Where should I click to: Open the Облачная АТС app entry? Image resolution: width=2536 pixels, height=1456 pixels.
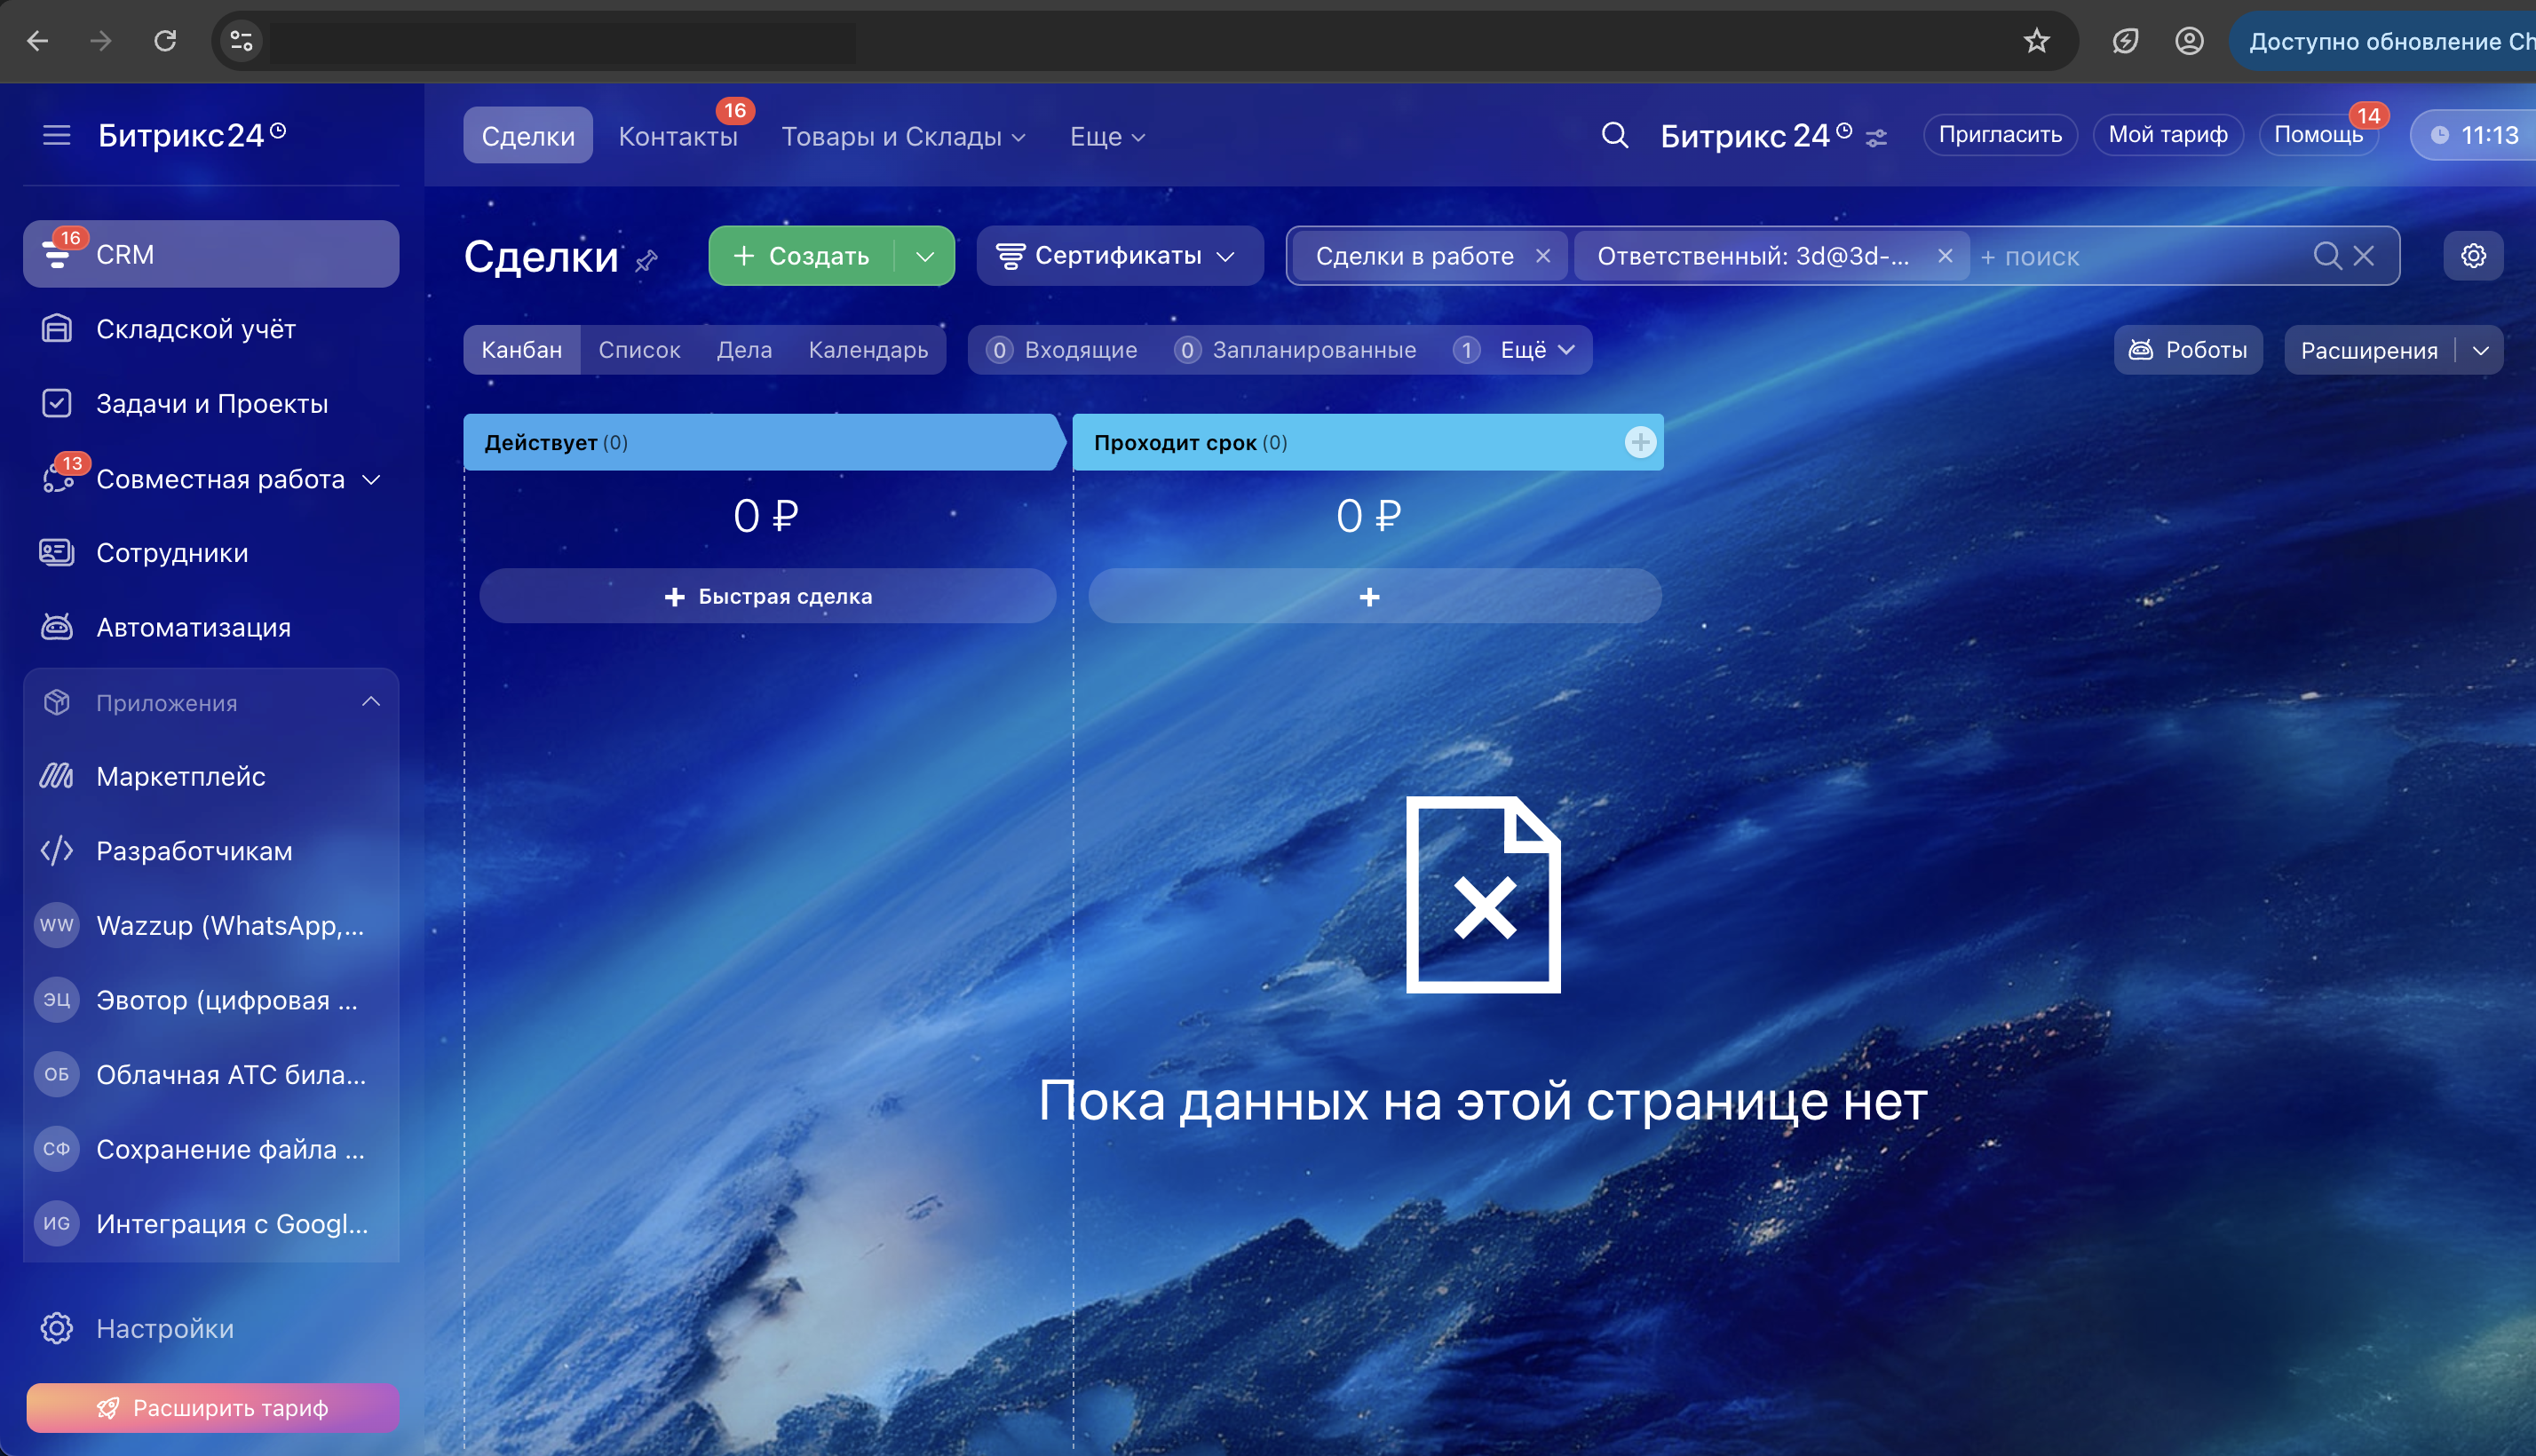pyautogui.click(x=211, y=1075)
